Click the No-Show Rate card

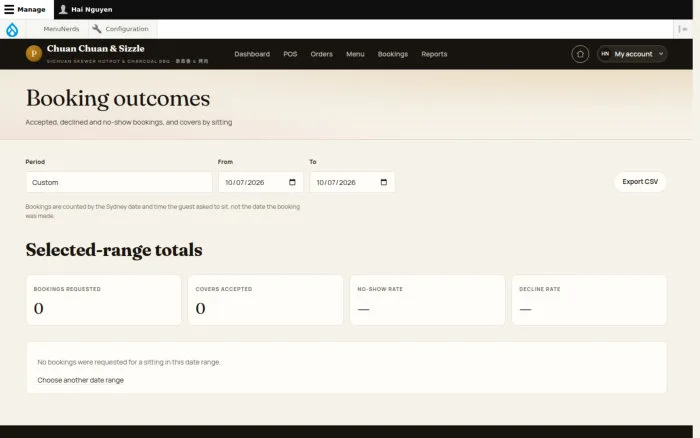coord(427,300)
